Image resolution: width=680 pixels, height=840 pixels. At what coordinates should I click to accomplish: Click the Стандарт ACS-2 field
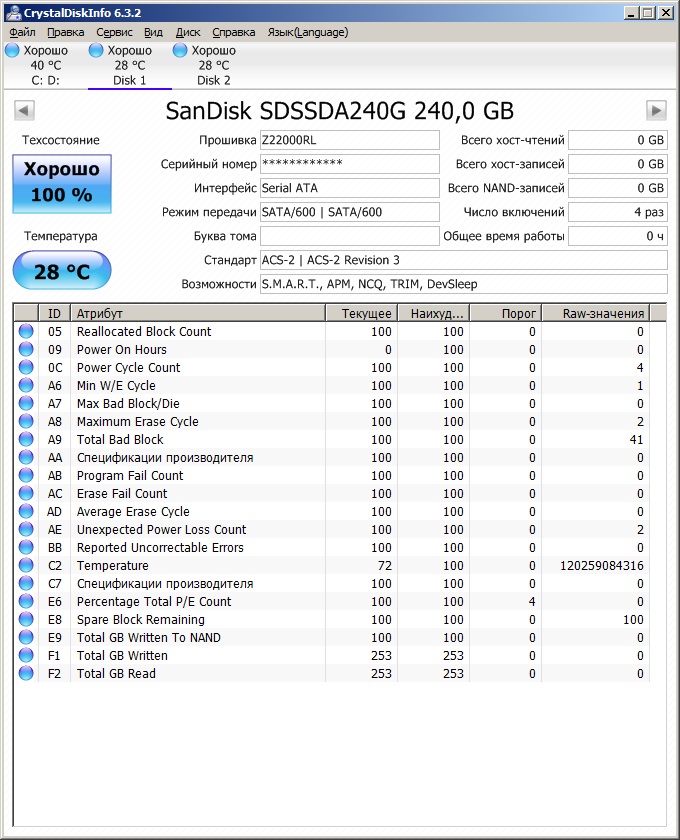(x=464, y=260)
